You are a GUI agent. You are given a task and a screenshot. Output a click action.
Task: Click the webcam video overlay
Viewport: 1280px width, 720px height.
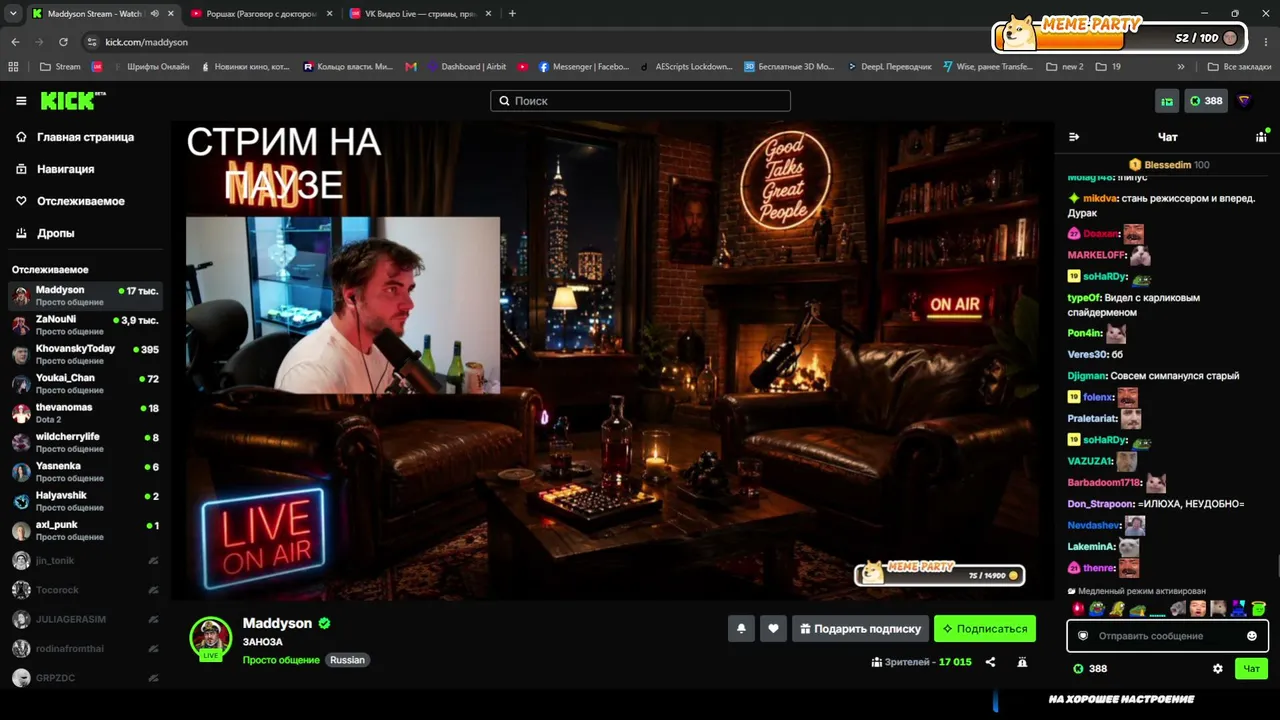(x=342, y=305)
